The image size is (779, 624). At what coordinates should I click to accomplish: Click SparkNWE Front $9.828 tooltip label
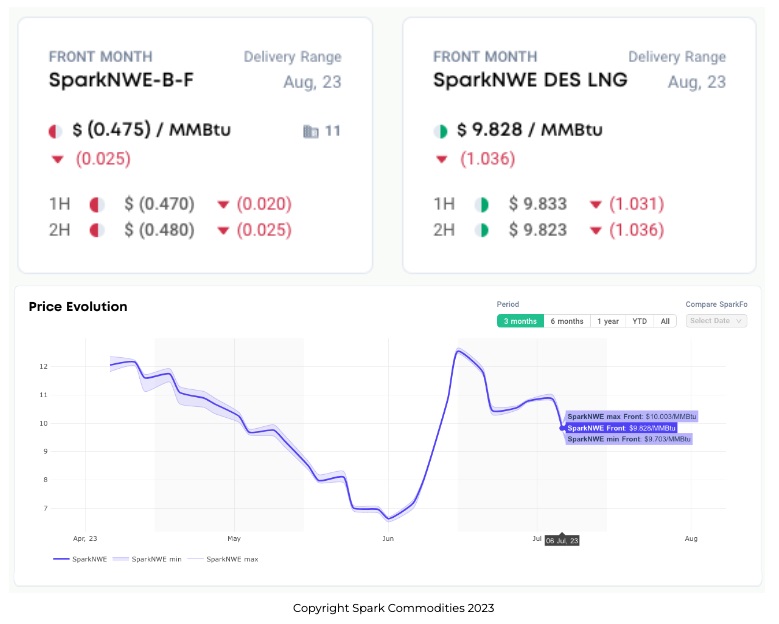pyautogui.click(x=621, y=428)
